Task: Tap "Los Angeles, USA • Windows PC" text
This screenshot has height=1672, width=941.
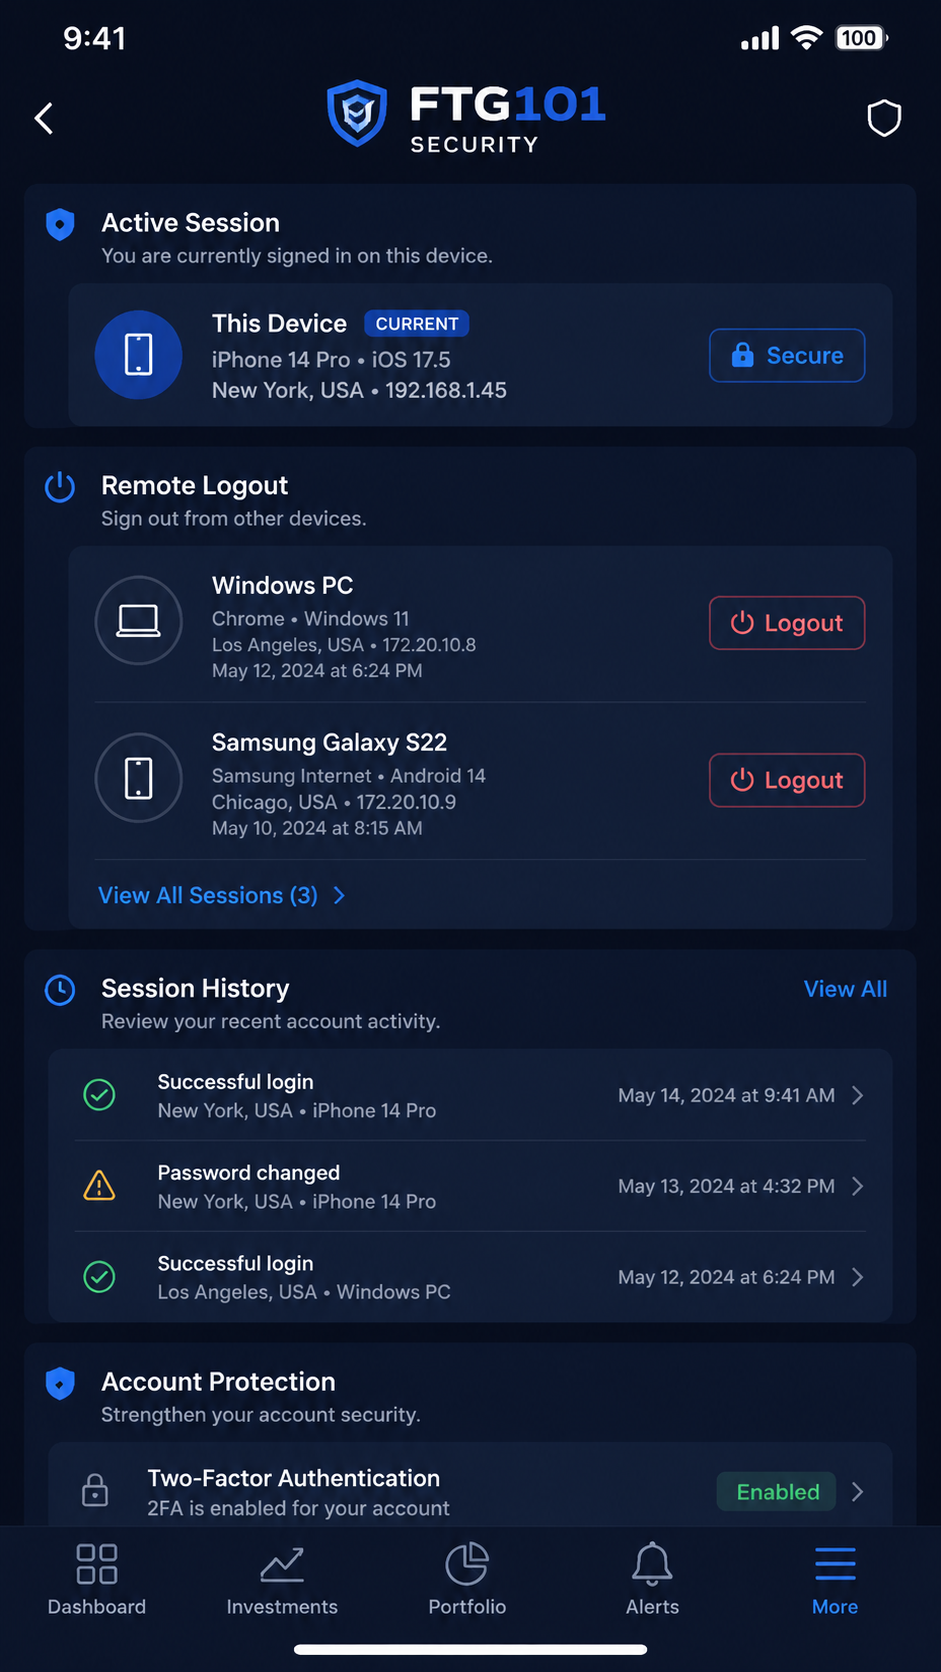Action: (x=304, y=1292)
